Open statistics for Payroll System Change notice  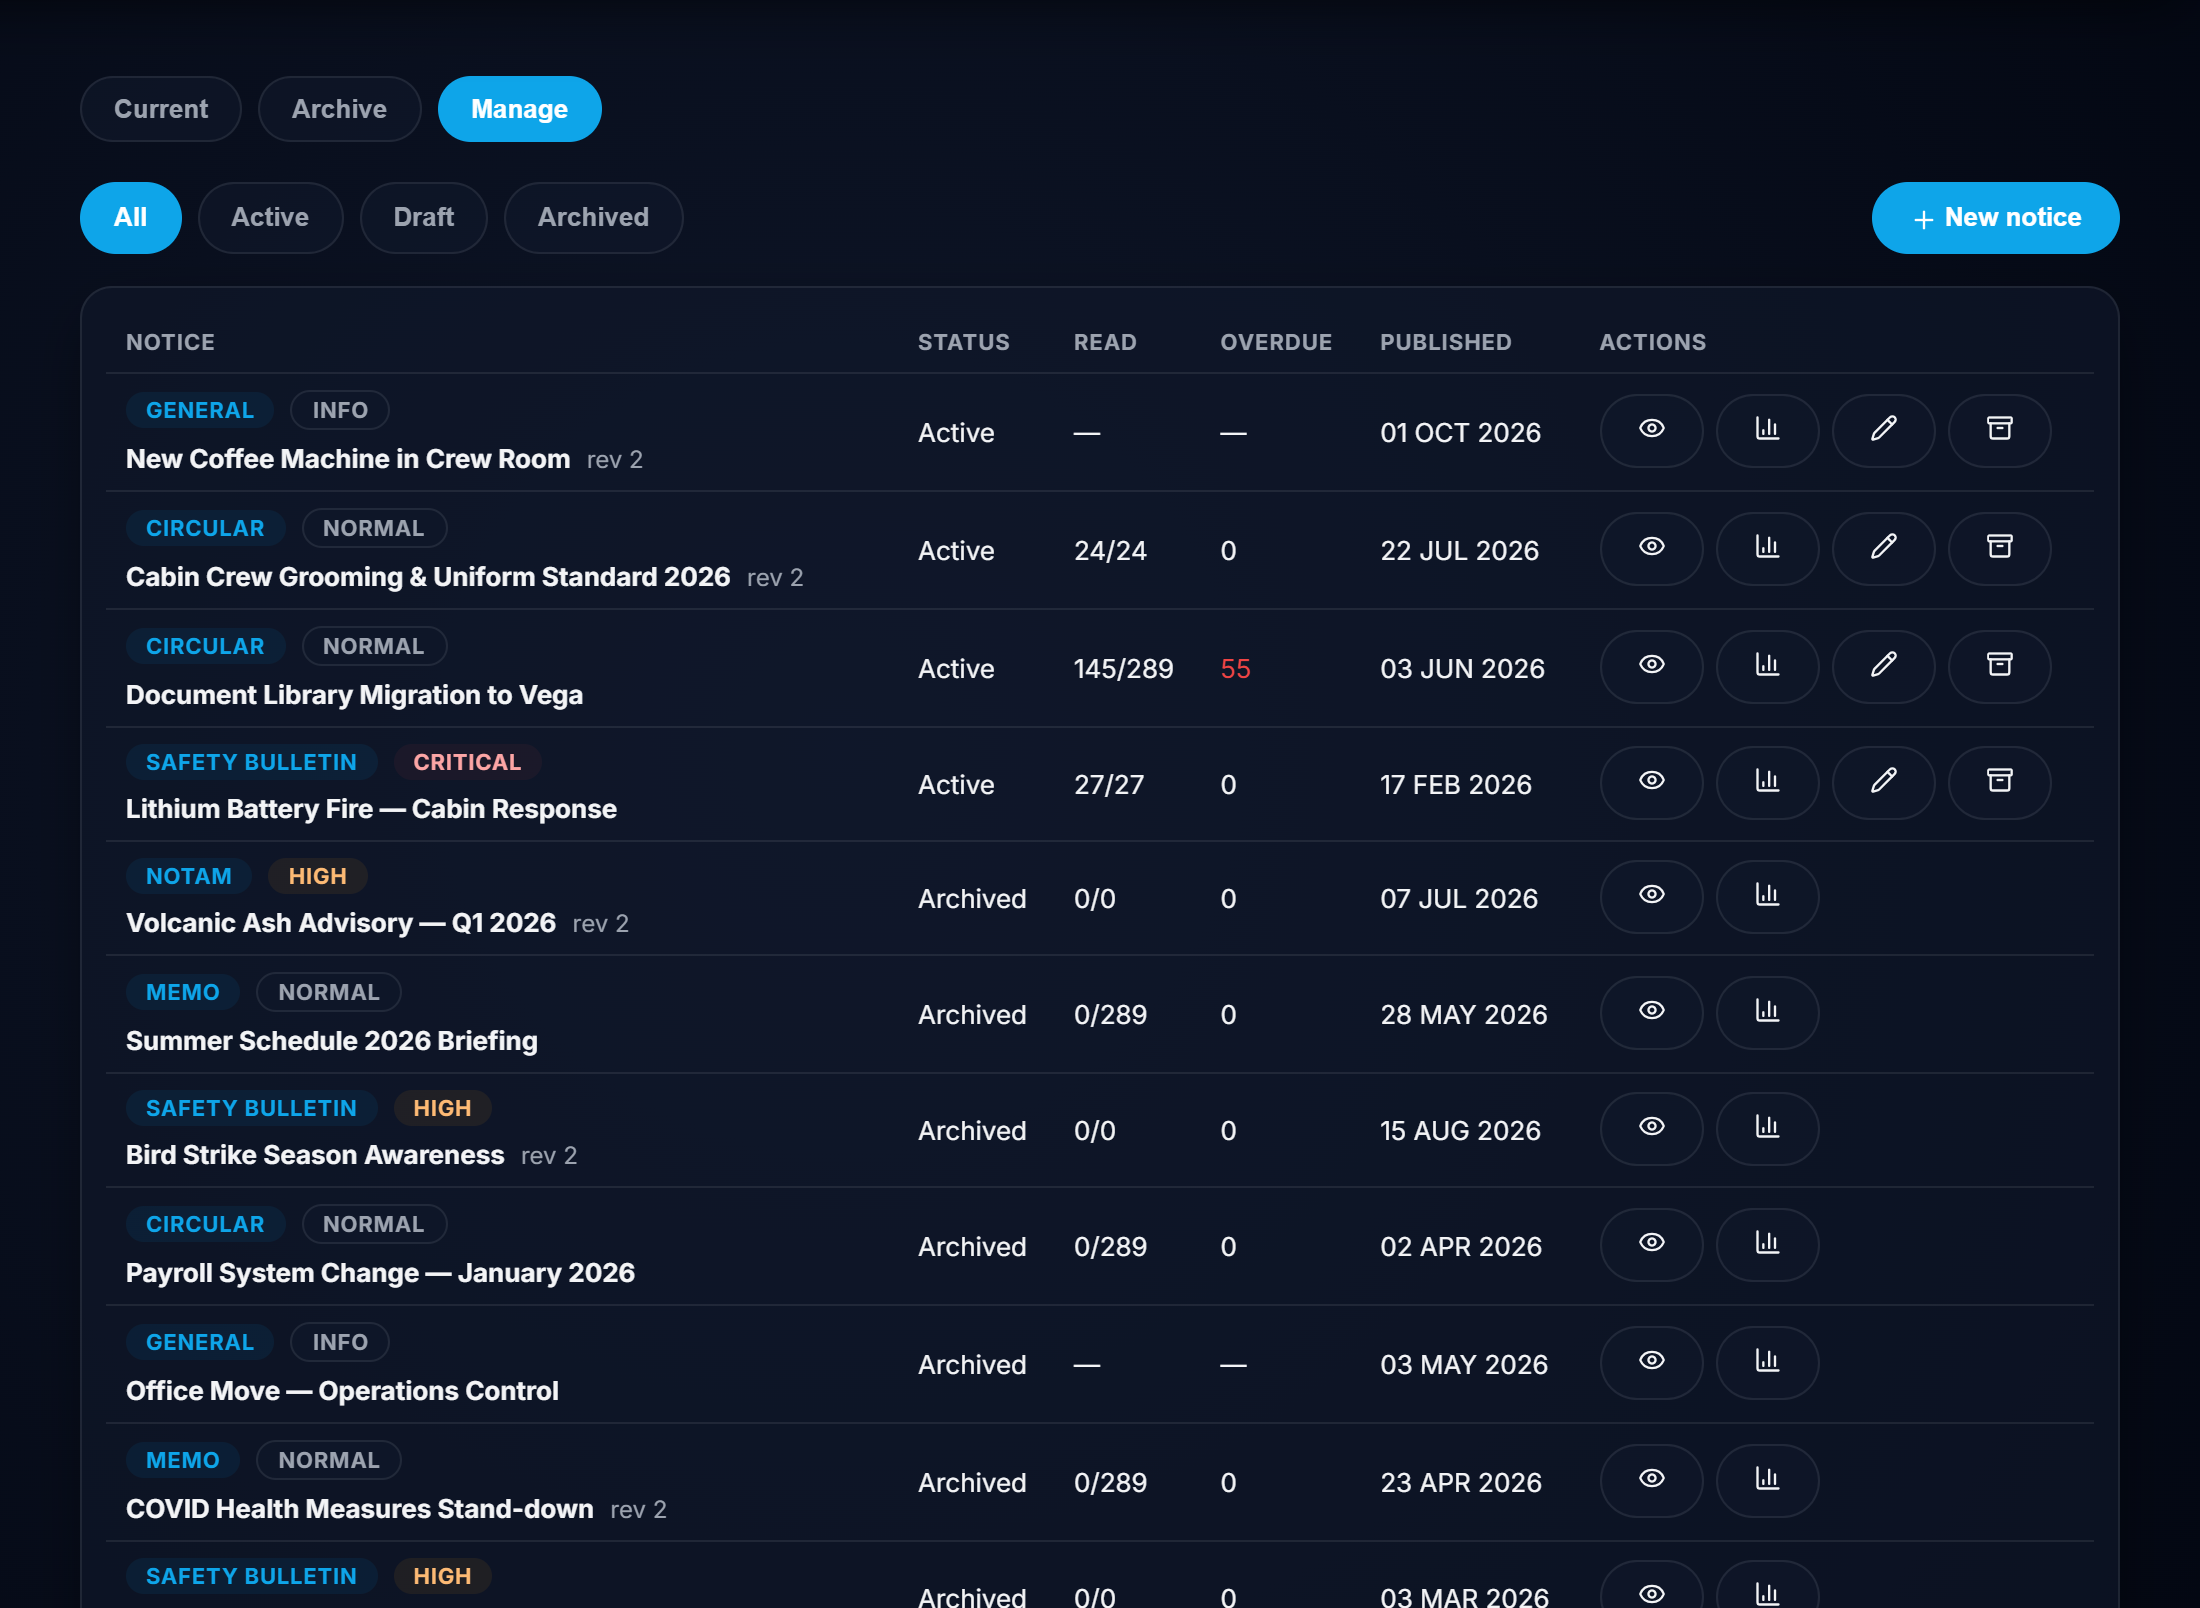(1767, 1245)
